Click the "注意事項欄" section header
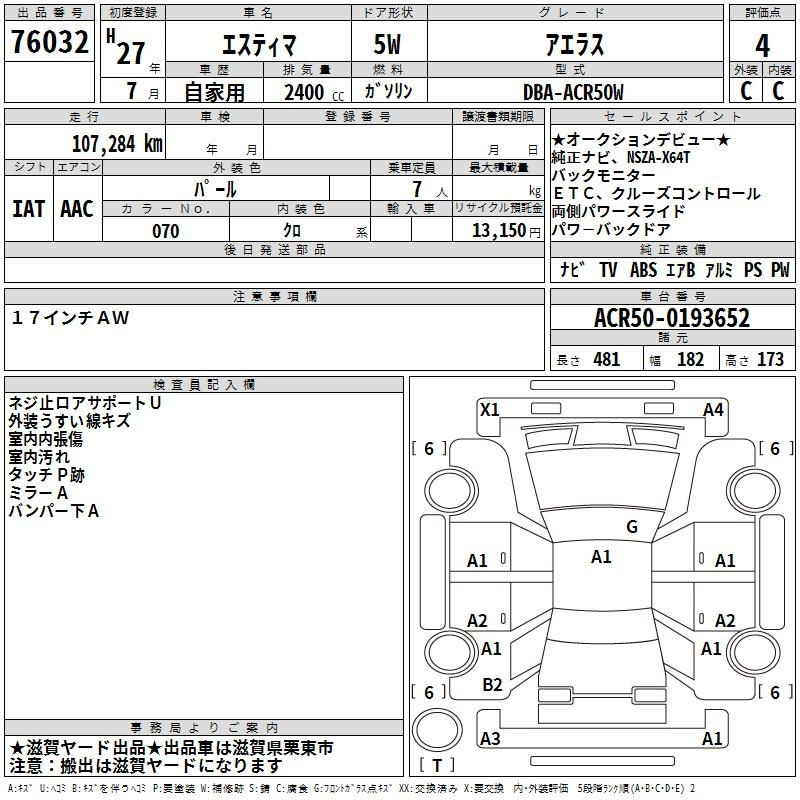800x800 pixels. point(275,296)
